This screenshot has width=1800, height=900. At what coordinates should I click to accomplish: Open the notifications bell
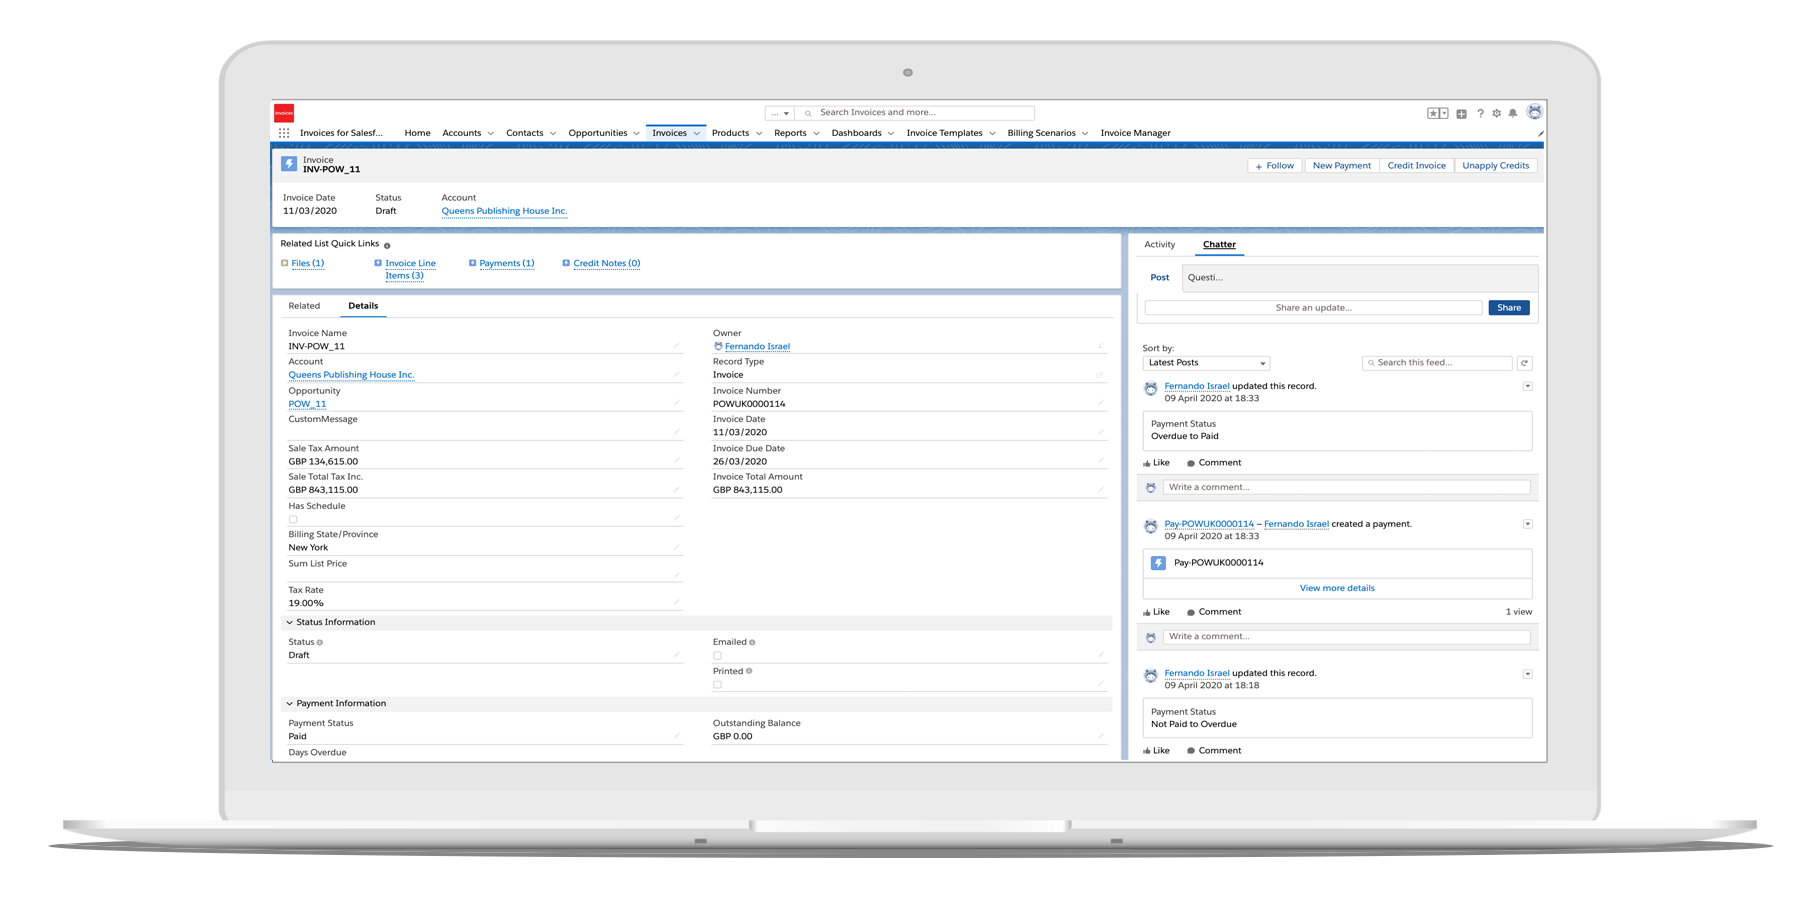(1513, 114)
